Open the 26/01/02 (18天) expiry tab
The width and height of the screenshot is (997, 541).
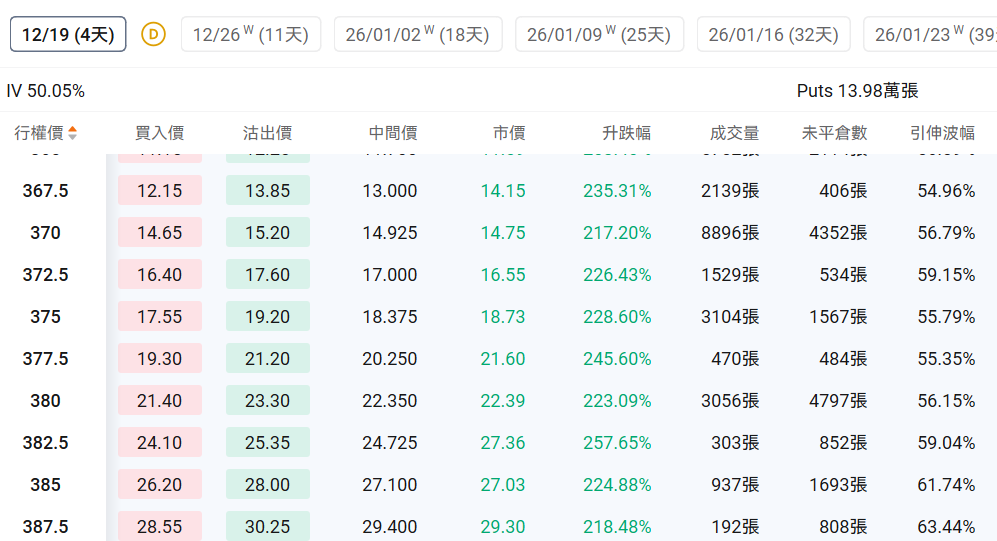pyautogui.click(x=417, y=35)
